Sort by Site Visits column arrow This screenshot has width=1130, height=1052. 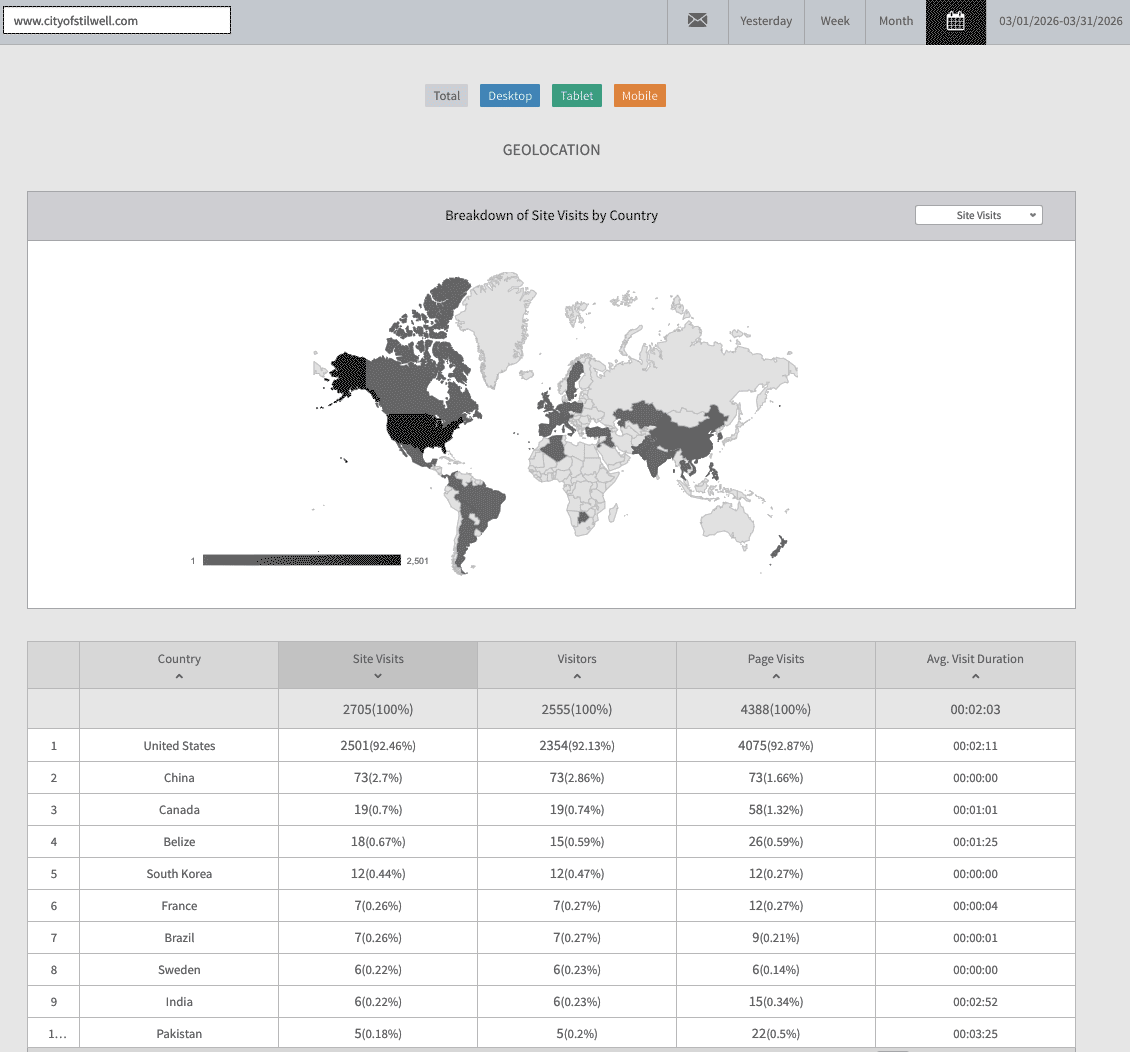coord(378,677)
